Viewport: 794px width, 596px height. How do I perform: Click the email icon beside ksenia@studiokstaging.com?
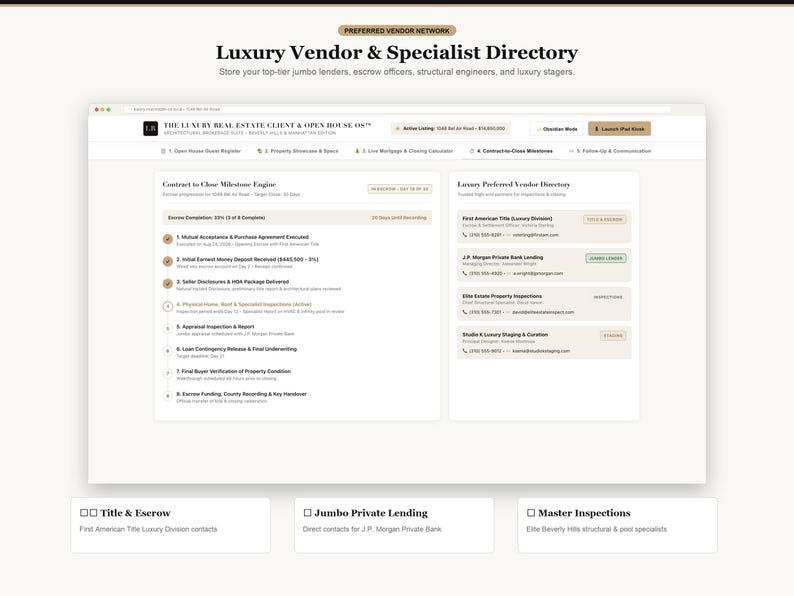tap(508, 351)
